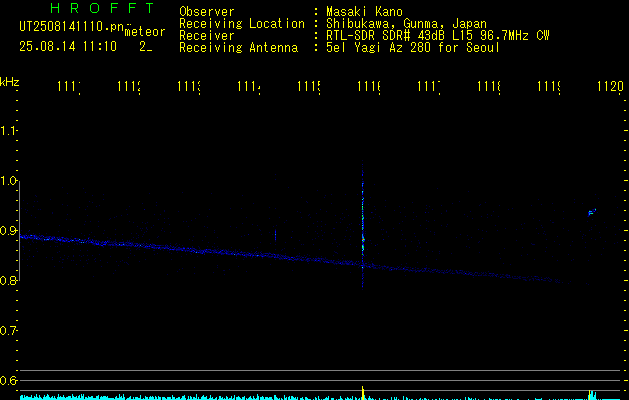Click the 0.9 kHz axis label
This screenshot has height=400, width=629.
pyautogui.click(x=8, y=231)
